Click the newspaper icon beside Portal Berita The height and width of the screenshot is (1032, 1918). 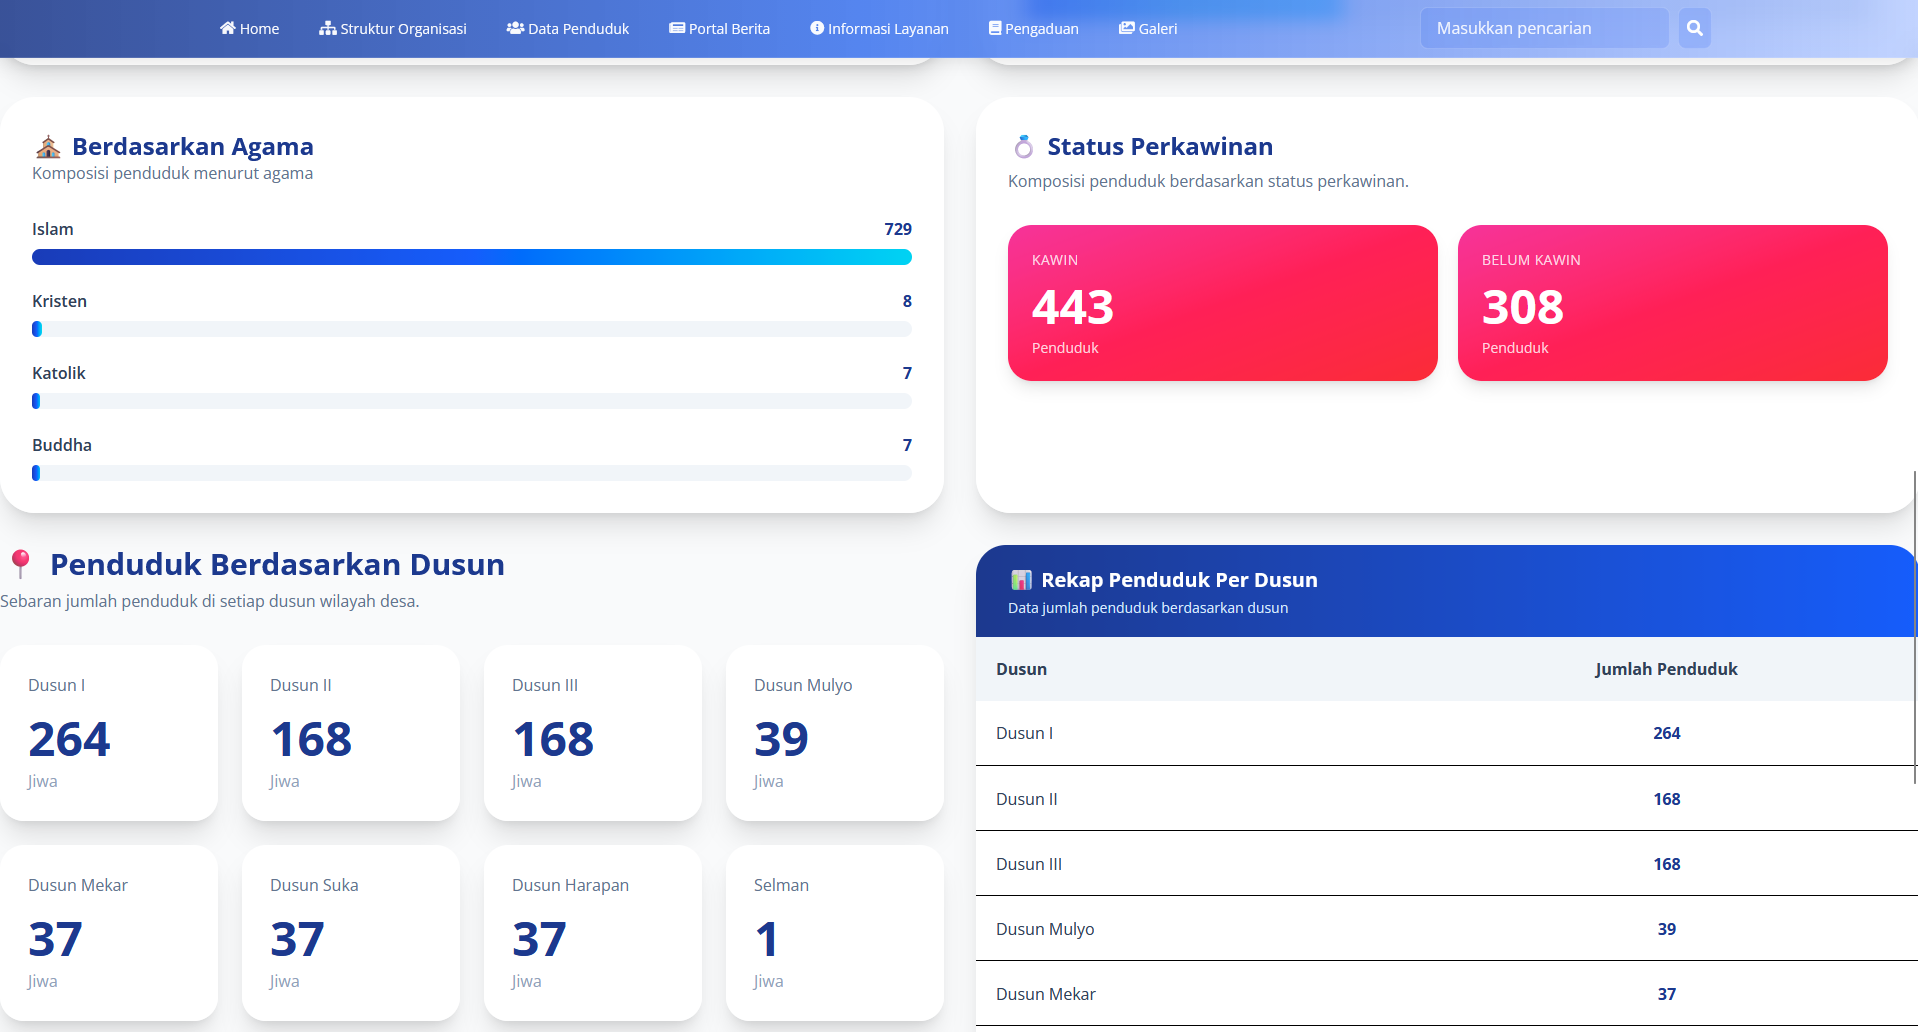click(x=677, y=28)
